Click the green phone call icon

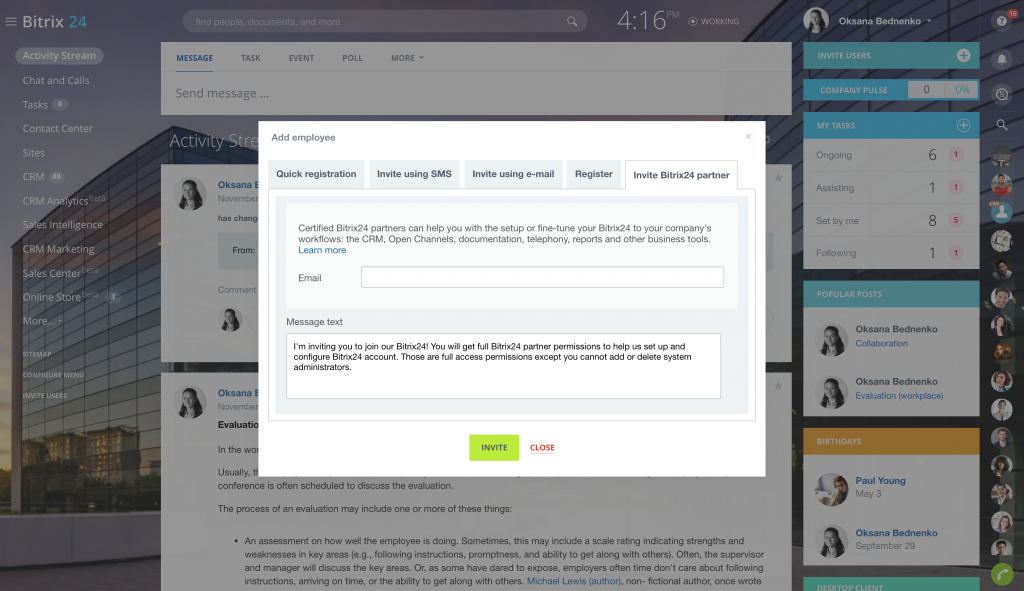tap(1001, 574)
